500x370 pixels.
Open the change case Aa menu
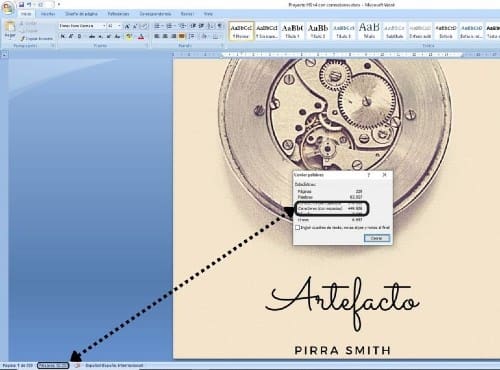click(x=117, y=36)
